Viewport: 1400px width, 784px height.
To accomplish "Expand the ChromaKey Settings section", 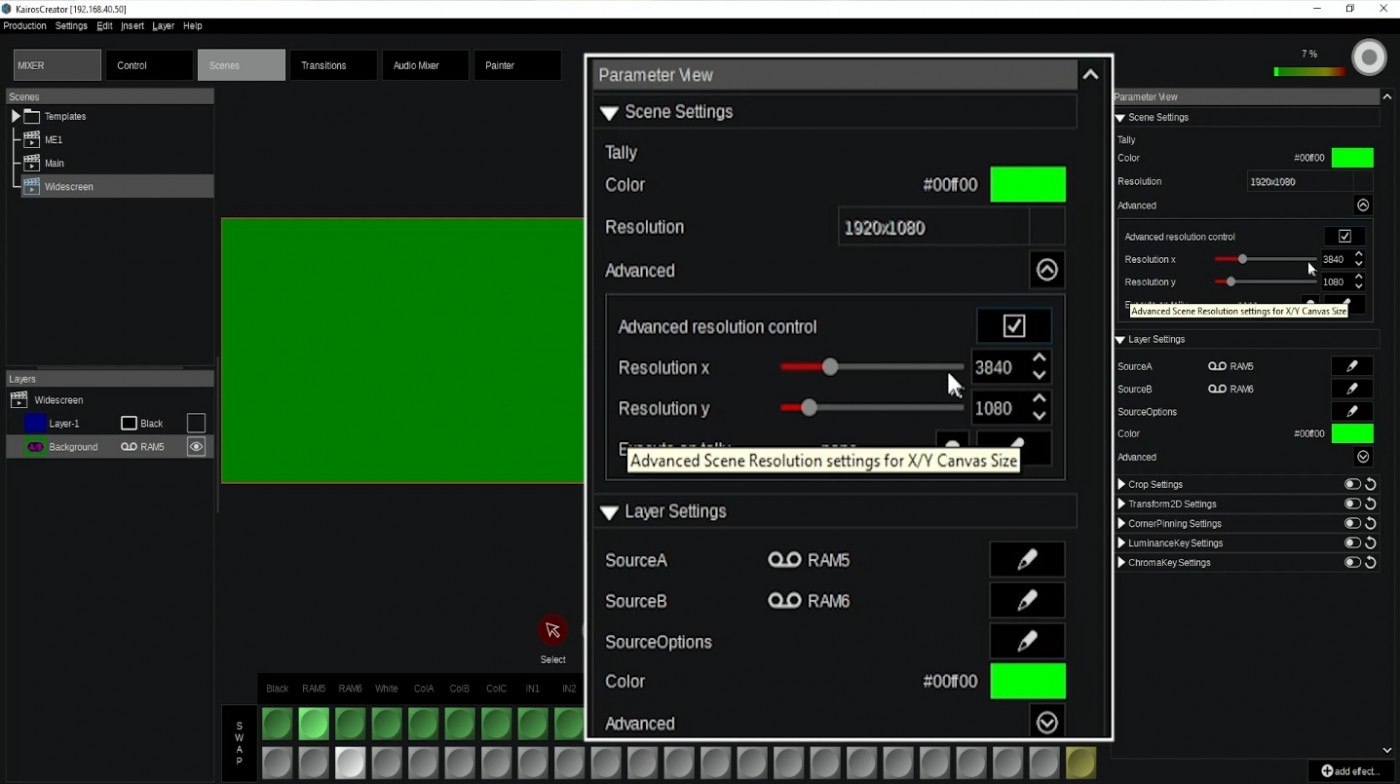I will pos(1121,562).
